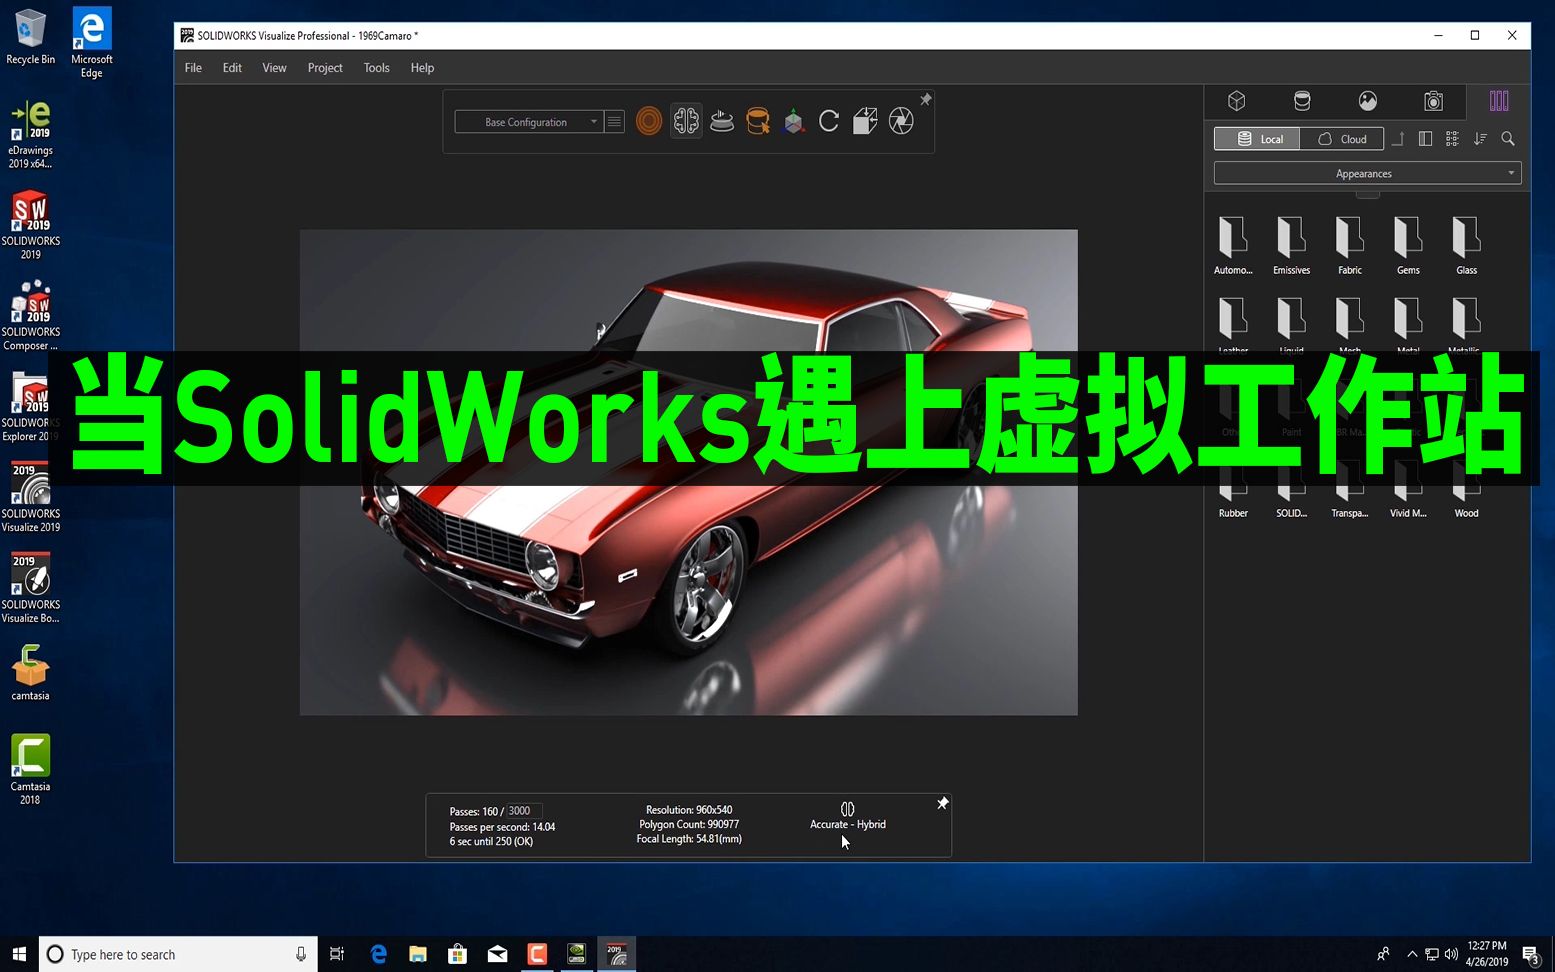
Task: Click the rendered Camaro viewport image
Action: click(x=688, y=472)
